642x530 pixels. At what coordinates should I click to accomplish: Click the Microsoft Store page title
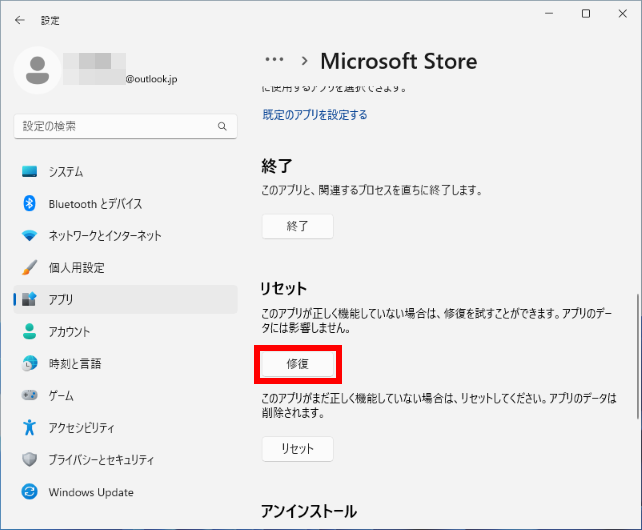(x=398, y=61)
